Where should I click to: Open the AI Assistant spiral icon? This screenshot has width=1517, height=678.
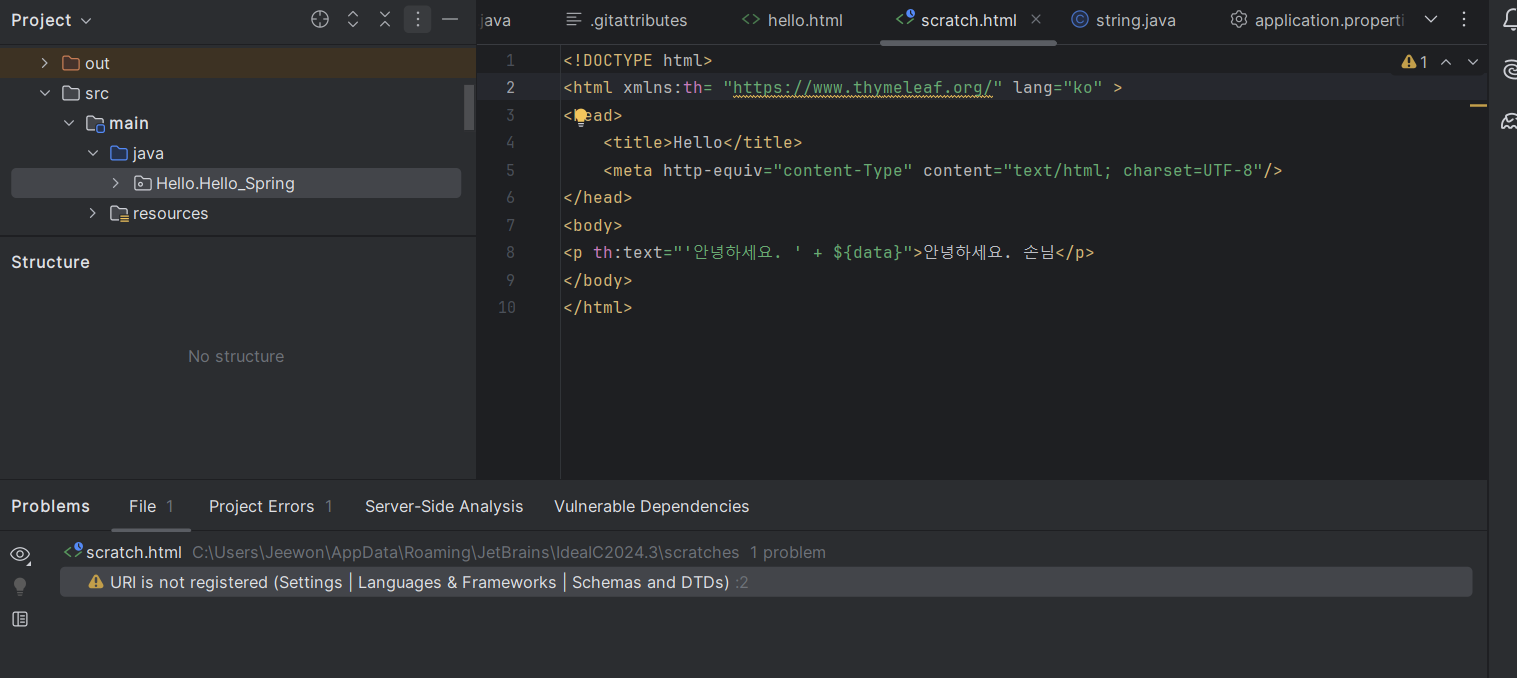[1509, 69]
